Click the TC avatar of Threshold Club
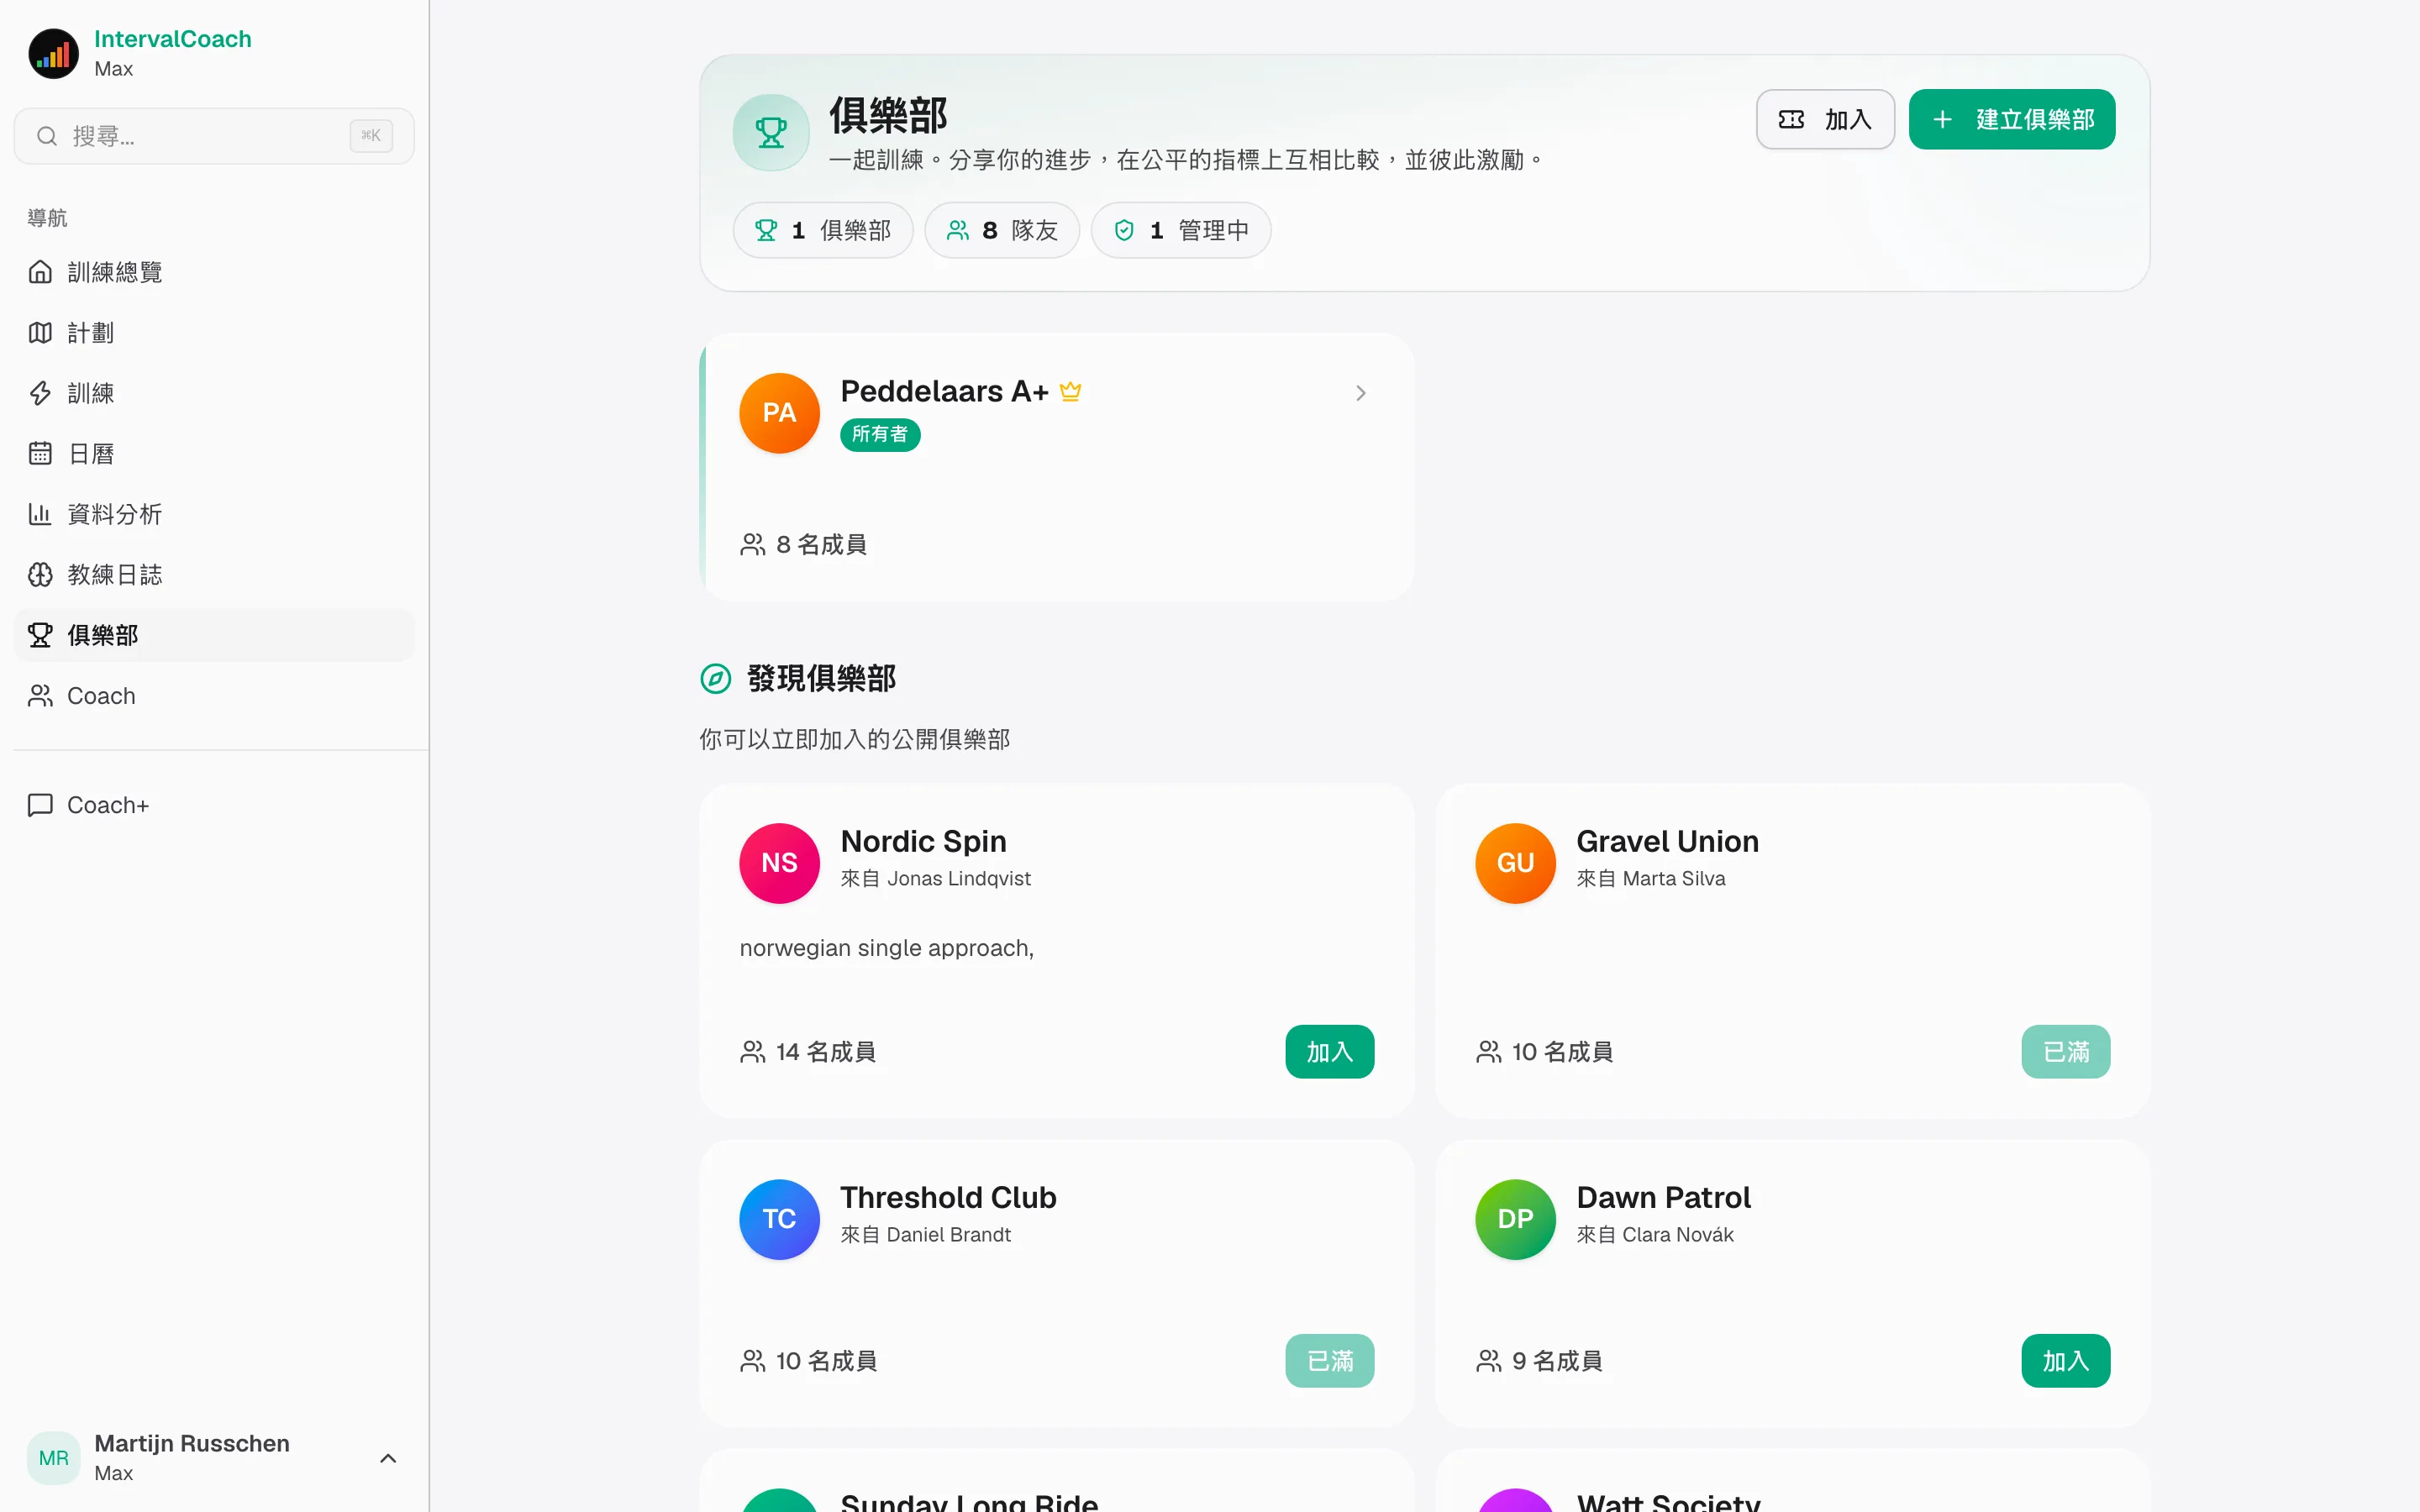Viewport: 2420px width, 1512px height. (x=779, y=1219)
